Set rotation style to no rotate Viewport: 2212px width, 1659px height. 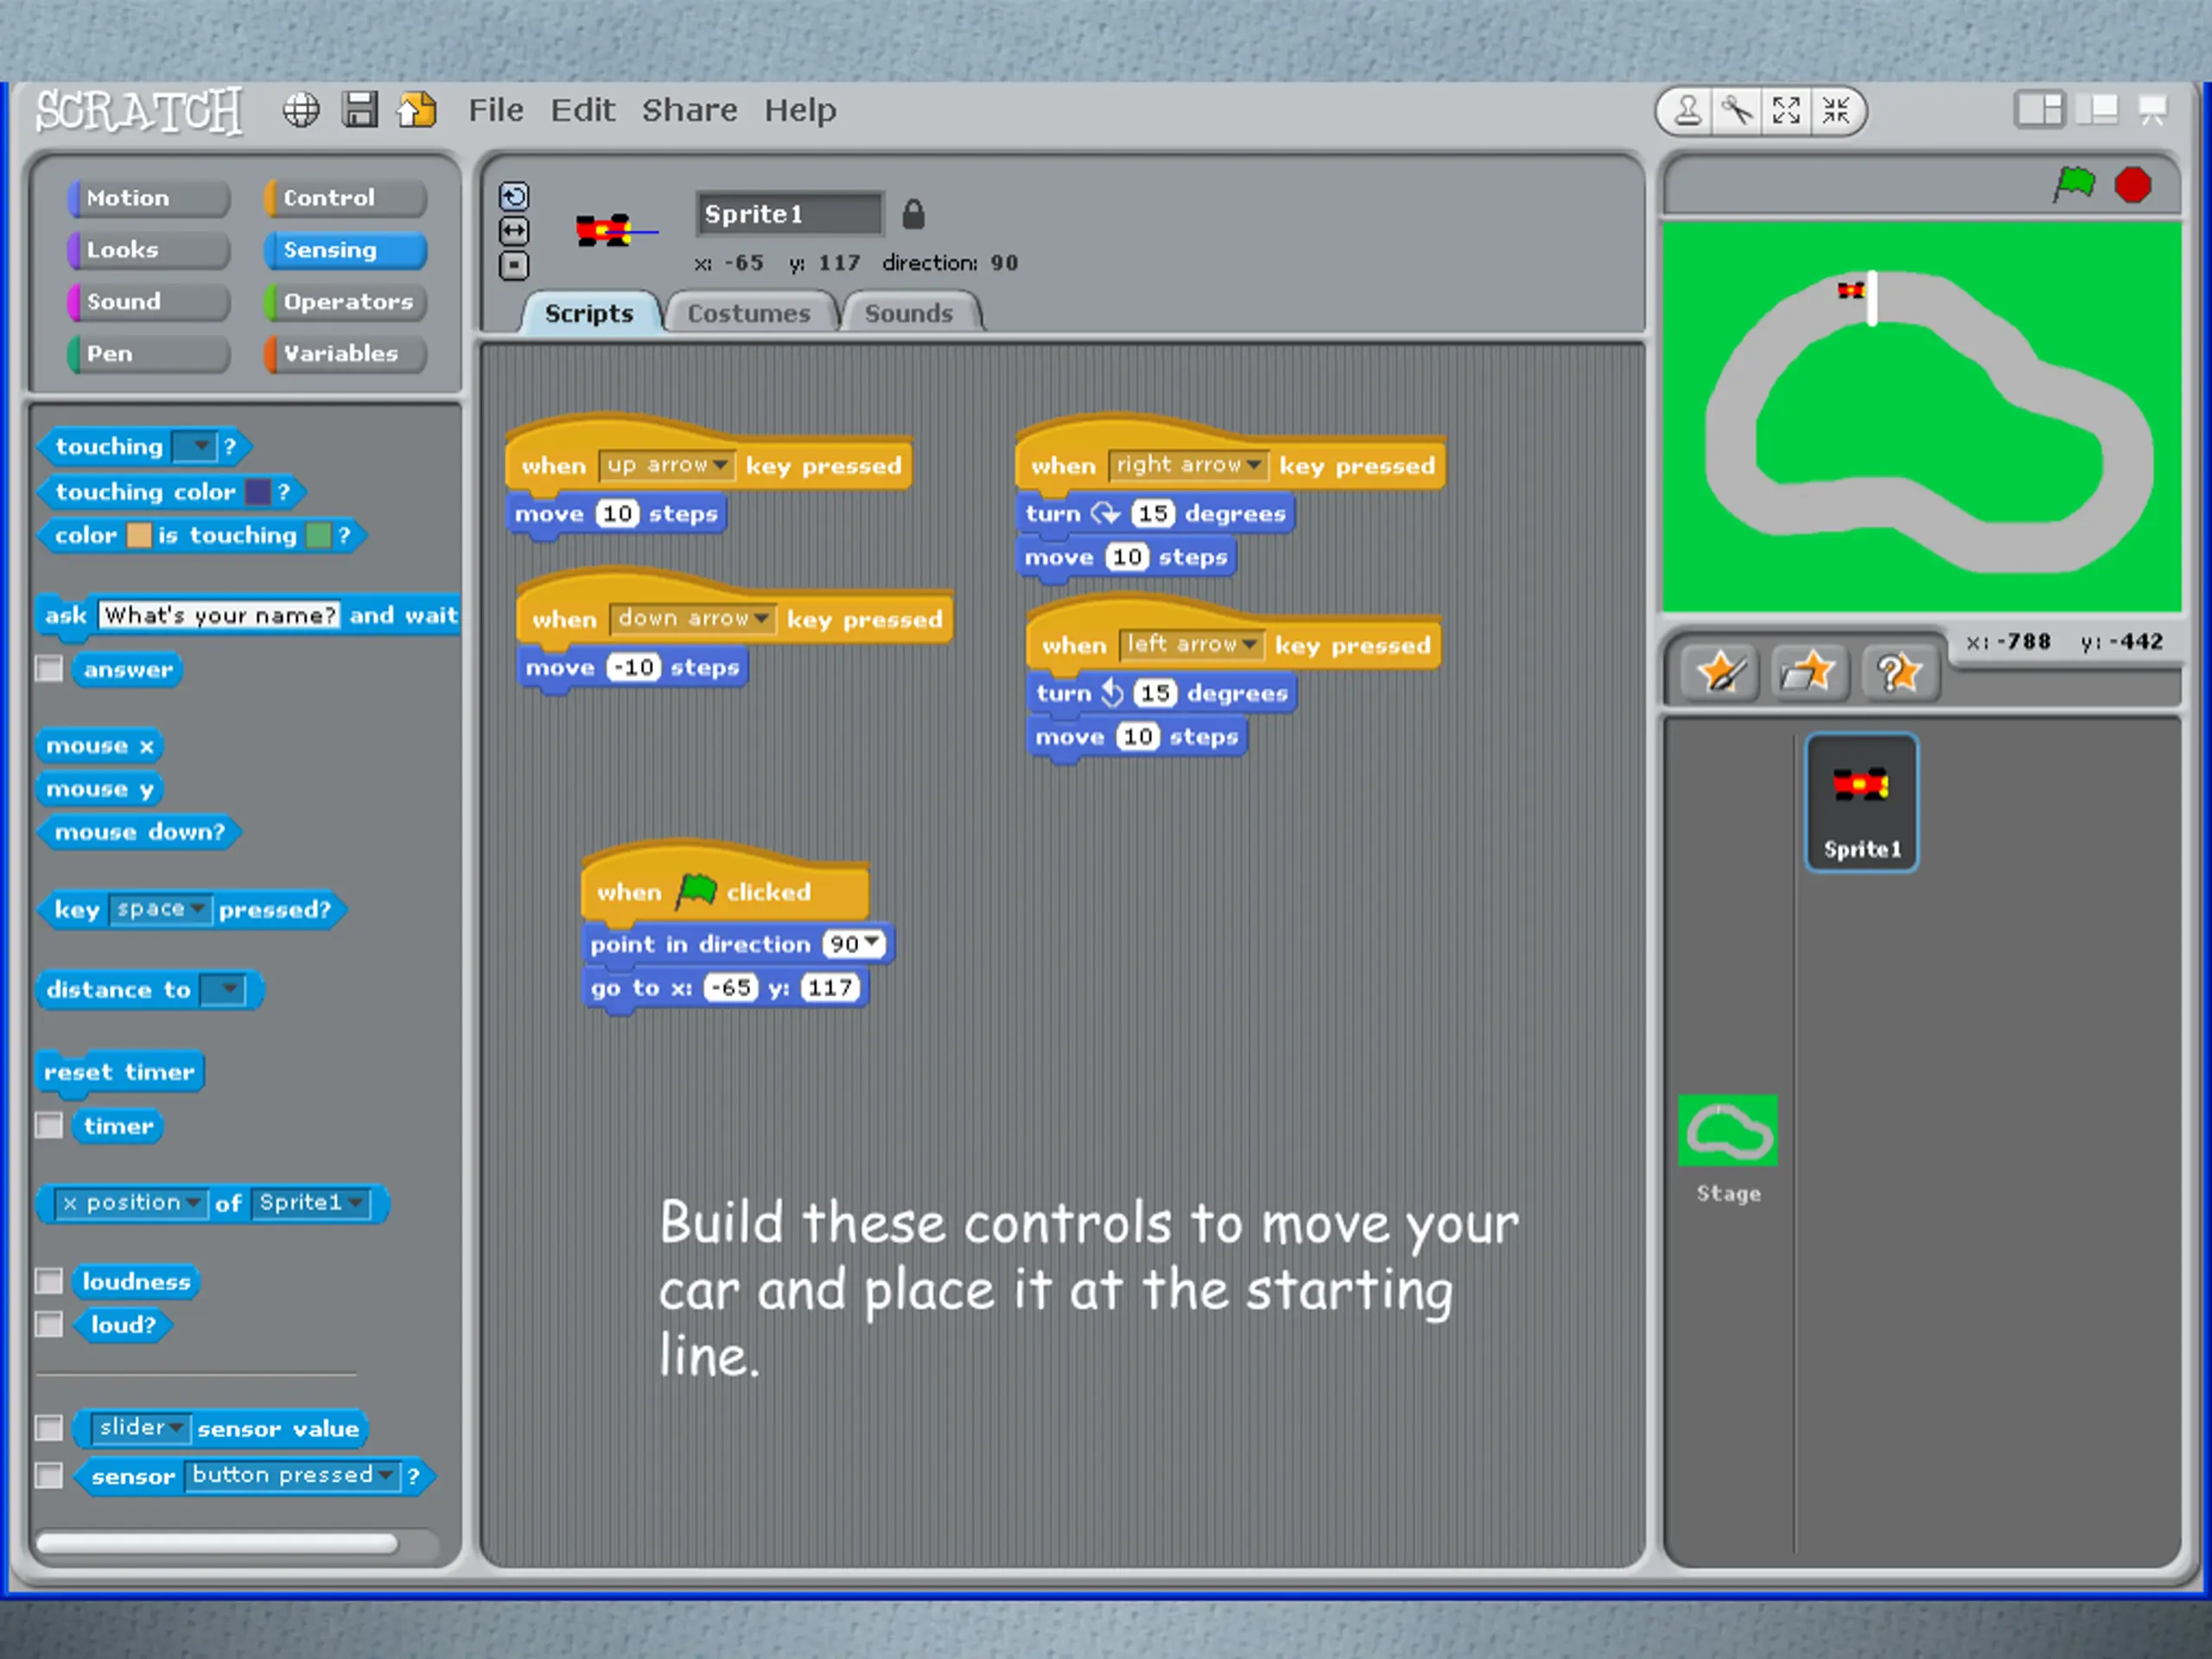point(514,266)
